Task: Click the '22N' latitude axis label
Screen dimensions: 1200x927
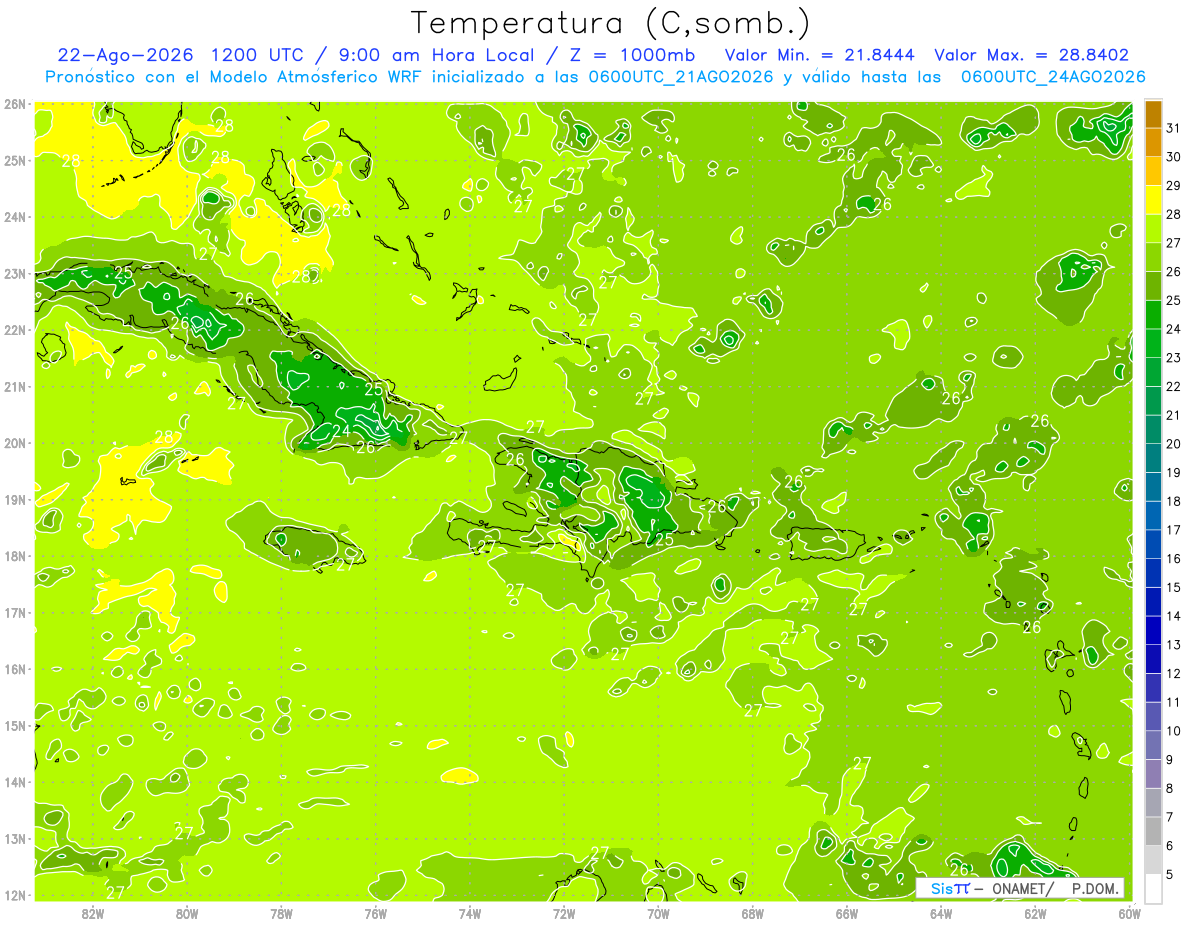Action: pyautogui.click(x=14, y=329)
